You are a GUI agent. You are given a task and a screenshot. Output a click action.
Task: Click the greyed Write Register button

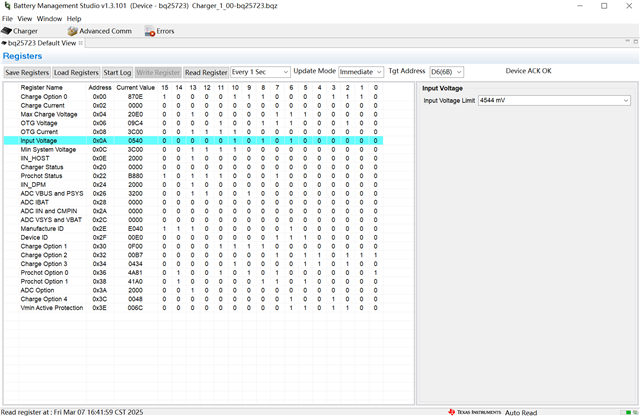point(158,72)
